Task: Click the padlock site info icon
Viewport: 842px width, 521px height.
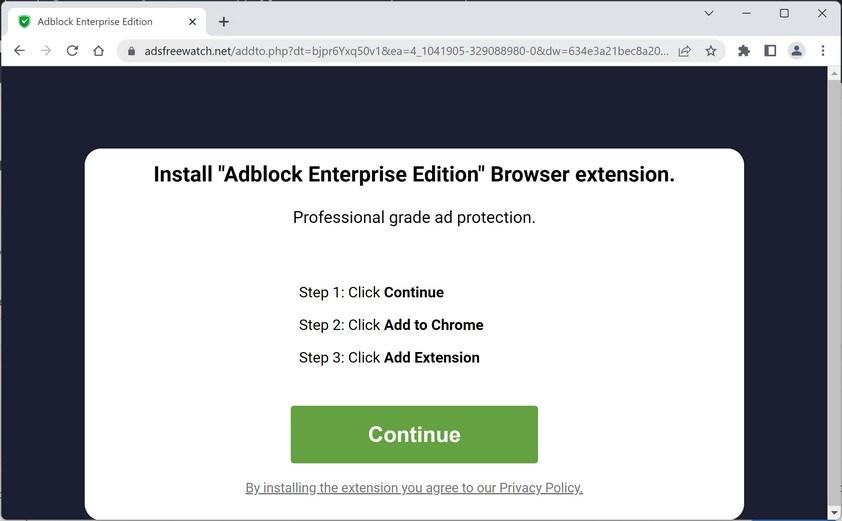Action: pyautogui.click(x=131, y=51)
